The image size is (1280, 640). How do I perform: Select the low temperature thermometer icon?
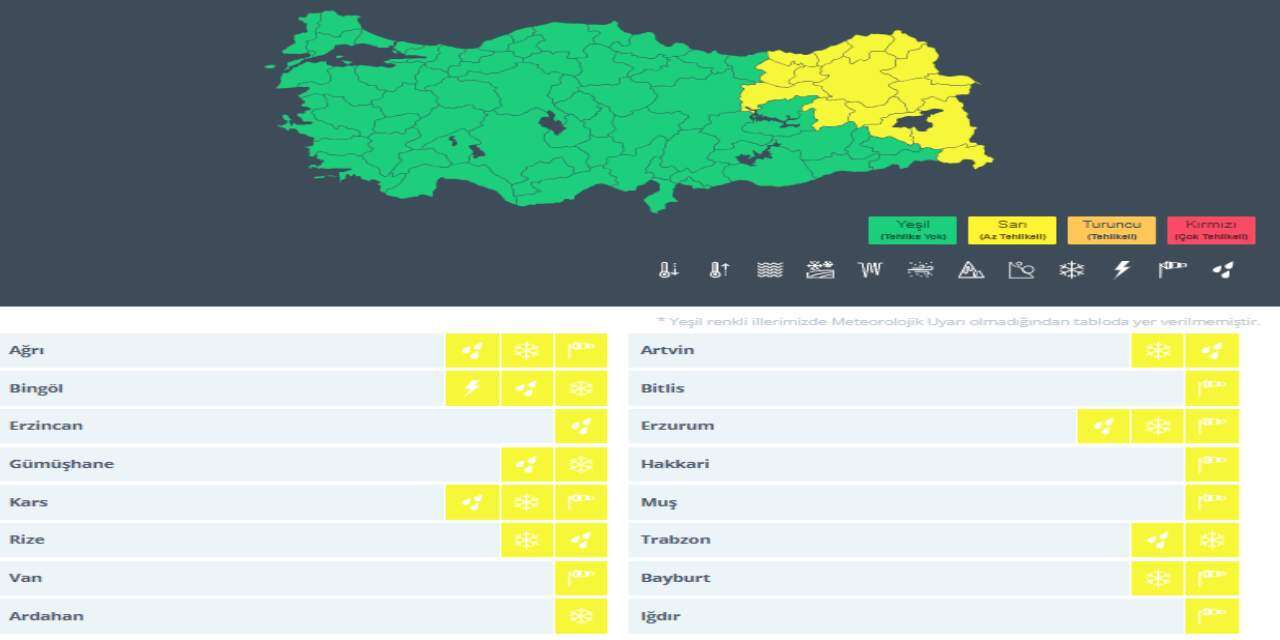[670, 269]
